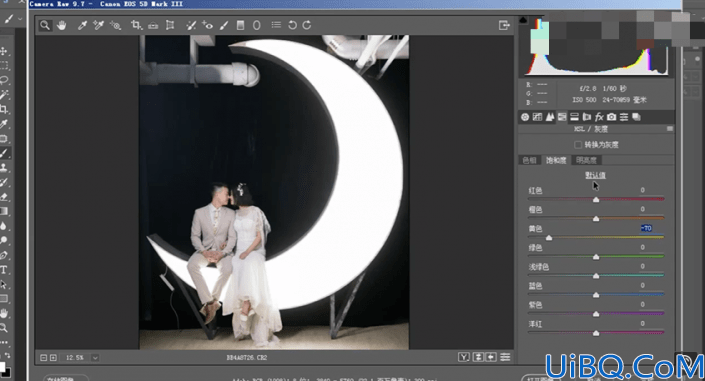Select the Zoom tool in Camera Raw toolbar
The width and height of the screenshot is (705, 381).
(45, 25)
